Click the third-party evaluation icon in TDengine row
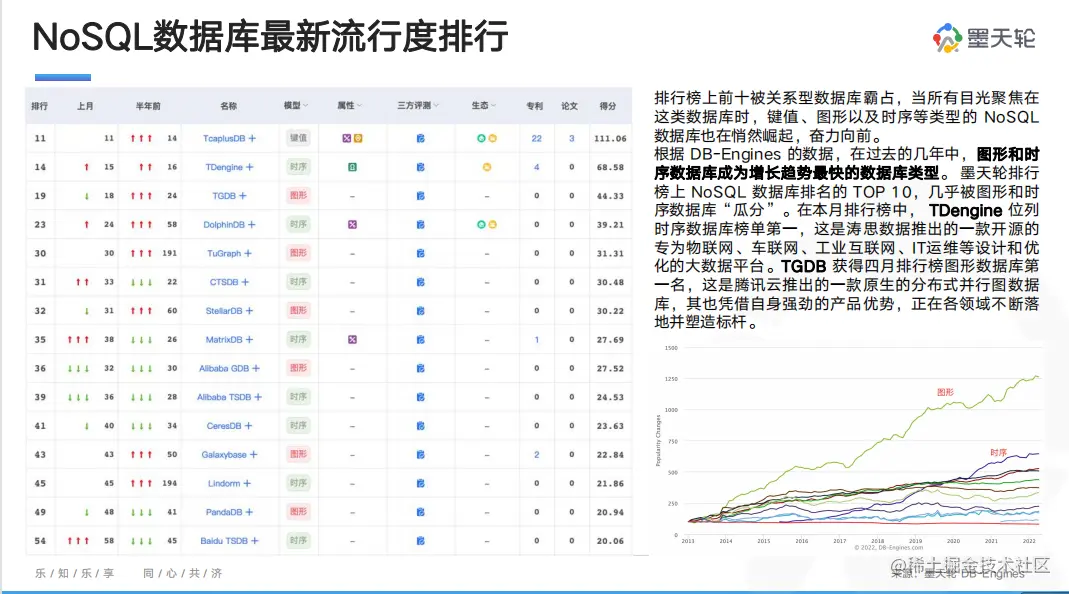Image resolution: width=1069 pixels, height=594 pixels. [x=421, y=167]
